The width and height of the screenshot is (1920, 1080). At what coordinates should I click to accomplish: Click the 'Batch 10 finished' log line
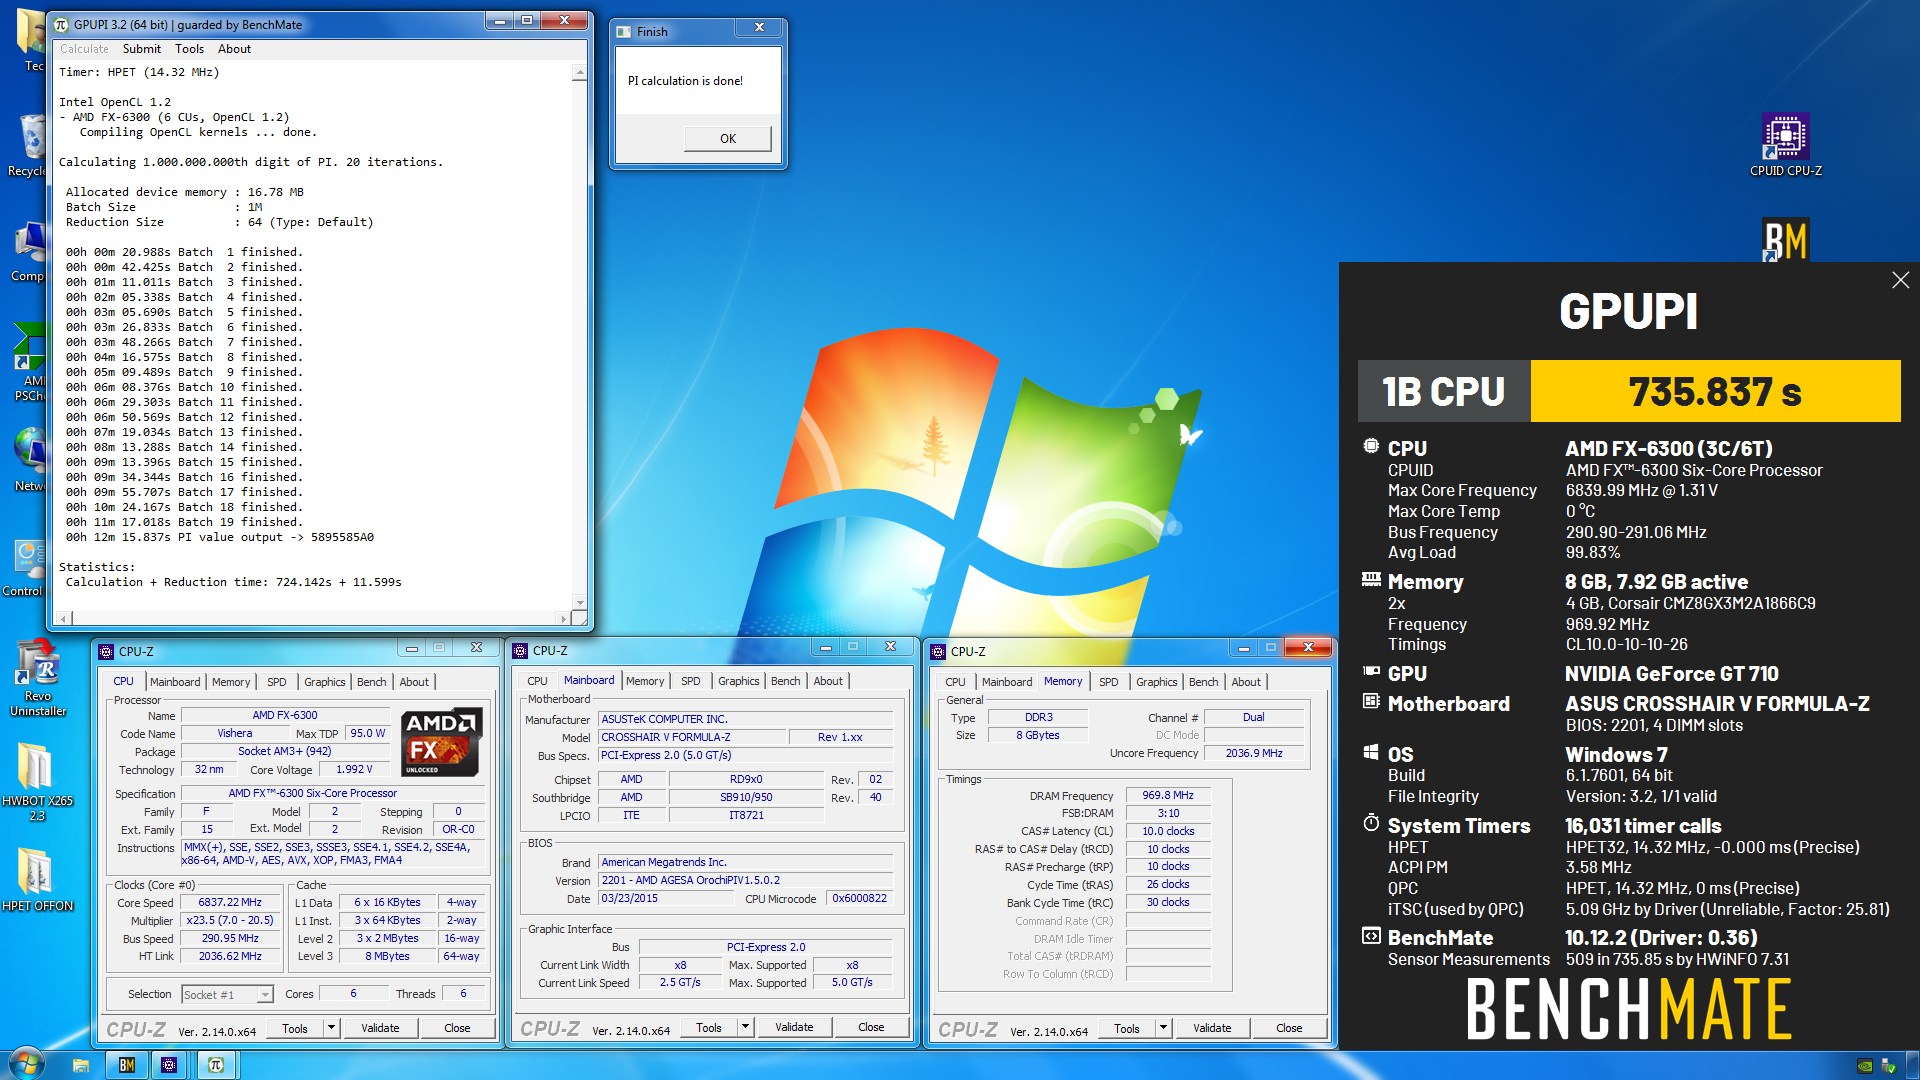tap(184, 387)
